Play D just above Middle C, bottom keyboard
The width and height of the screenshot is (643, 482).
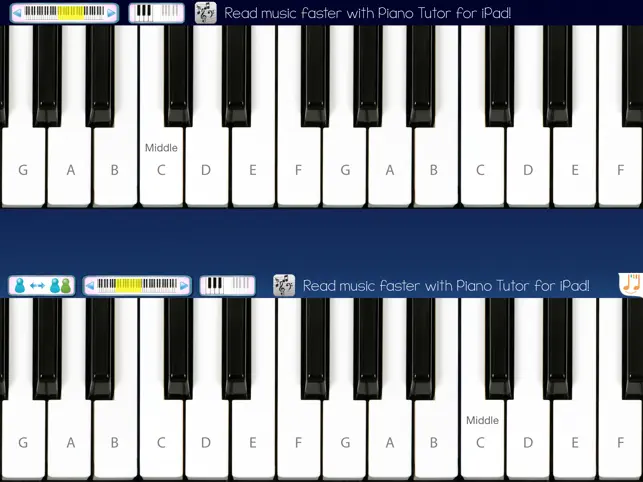point(528,442)
